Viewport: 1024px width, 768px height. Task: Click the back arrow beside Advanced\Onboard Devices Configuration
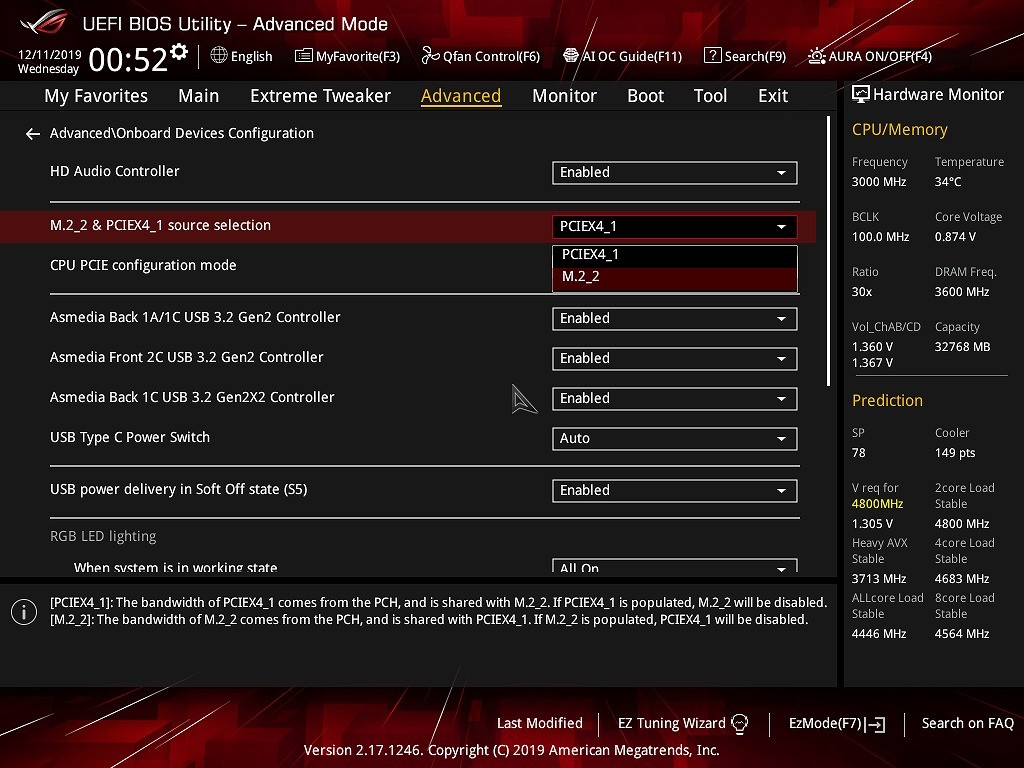point(33,133)
